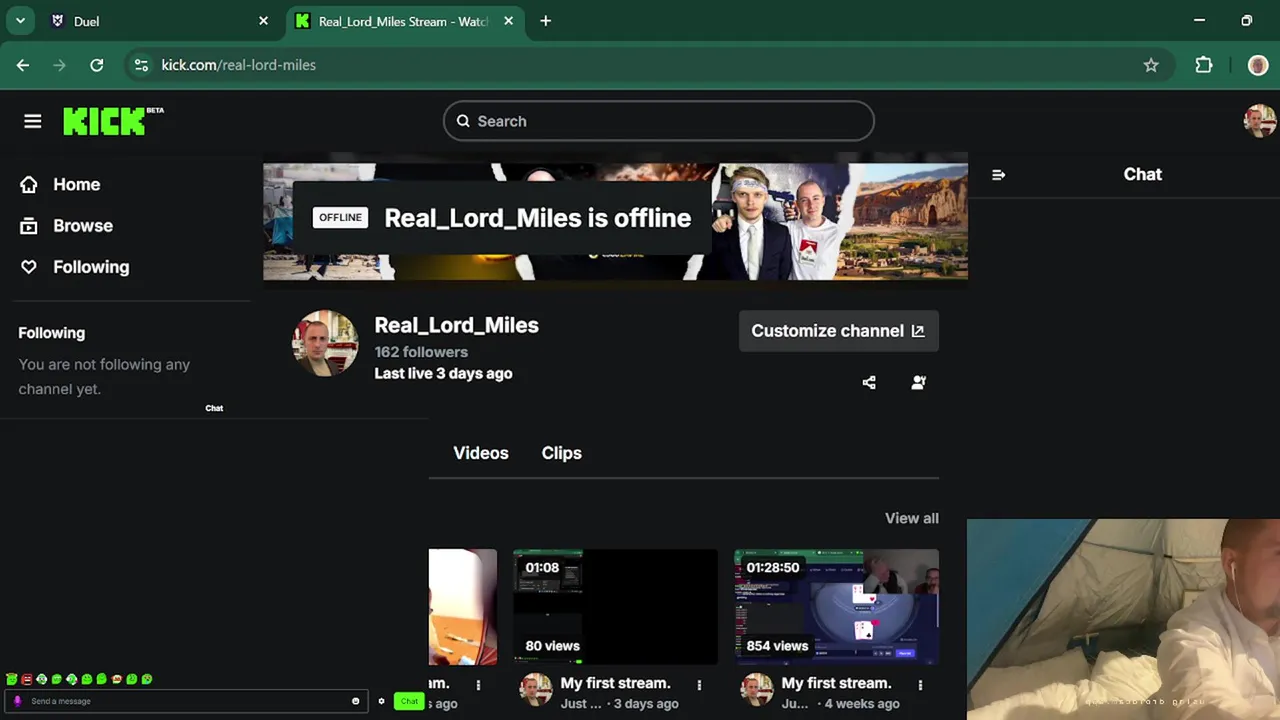Open the hamburger sidebar menu
This screenshot has height=720, width=1280.
[x=33, y=121]
